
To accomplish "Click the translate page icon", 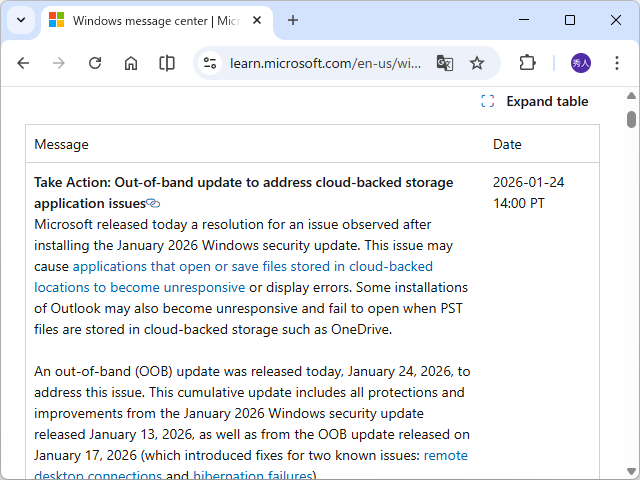I will click(x=445, y=63).
